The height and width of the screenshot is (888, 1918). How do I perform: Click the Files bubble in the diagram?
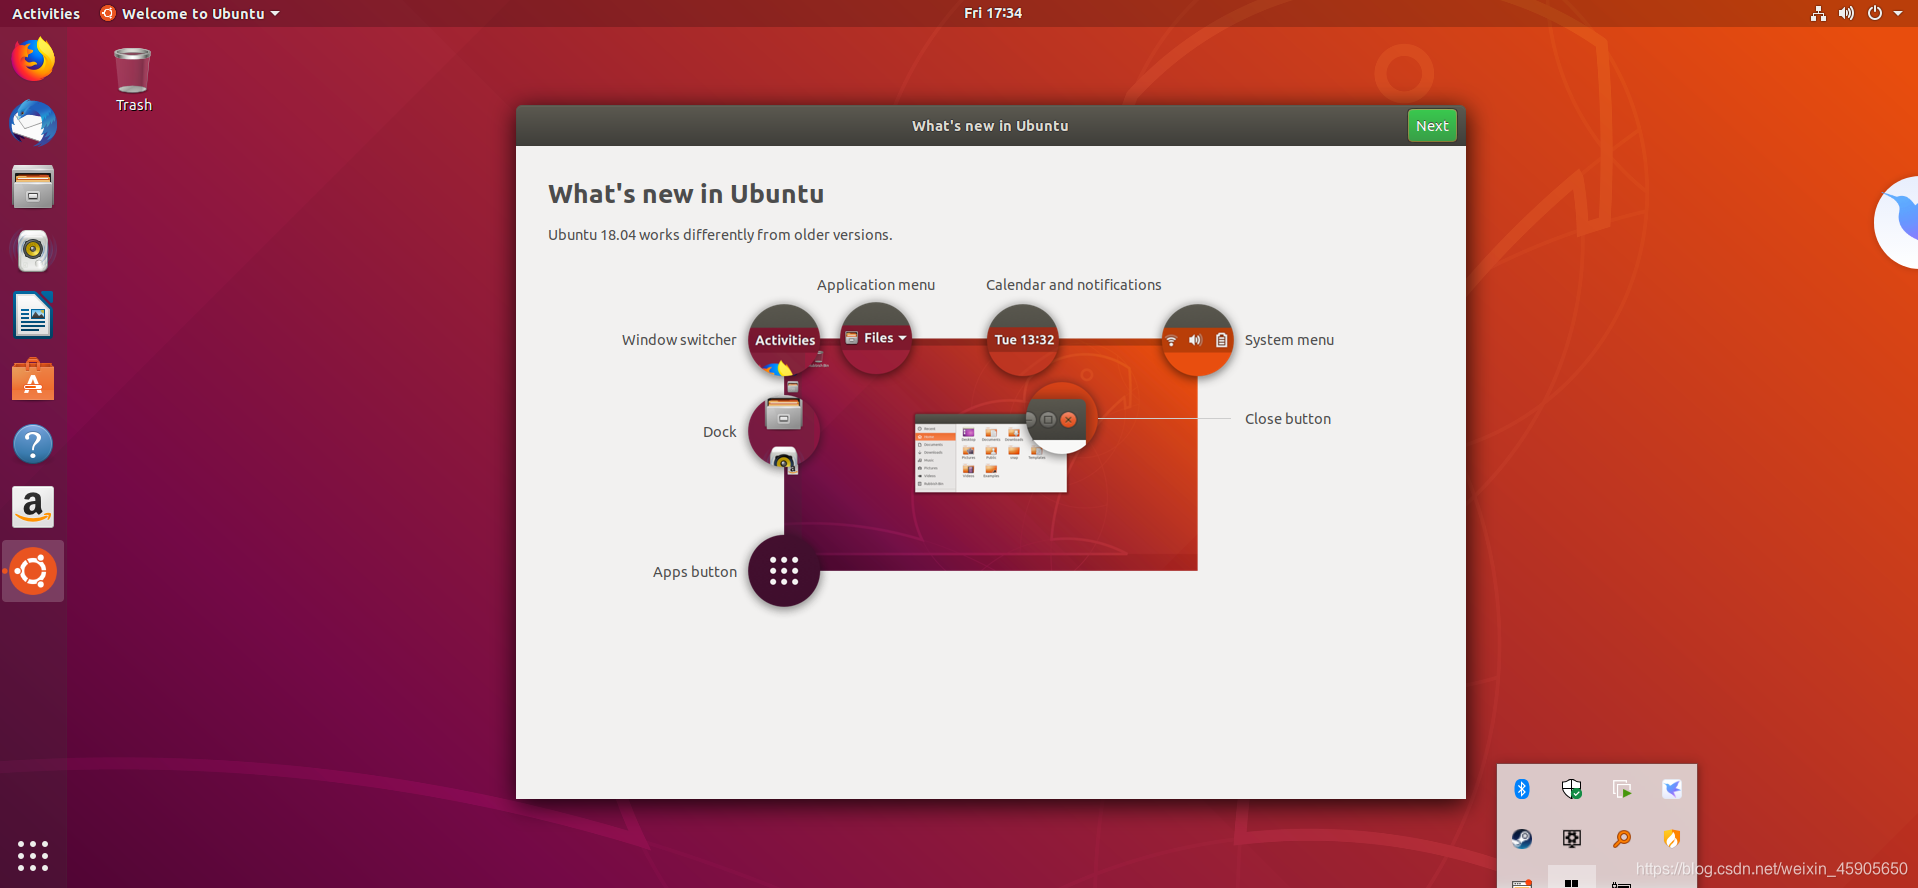[876, 338]
